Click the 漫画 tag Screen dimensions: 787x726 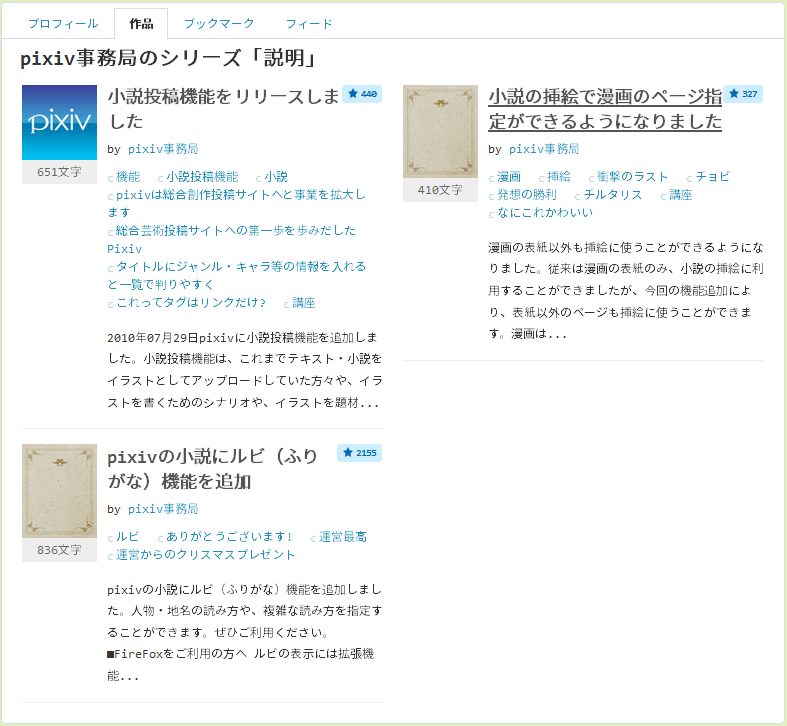[x=509, y=177]
